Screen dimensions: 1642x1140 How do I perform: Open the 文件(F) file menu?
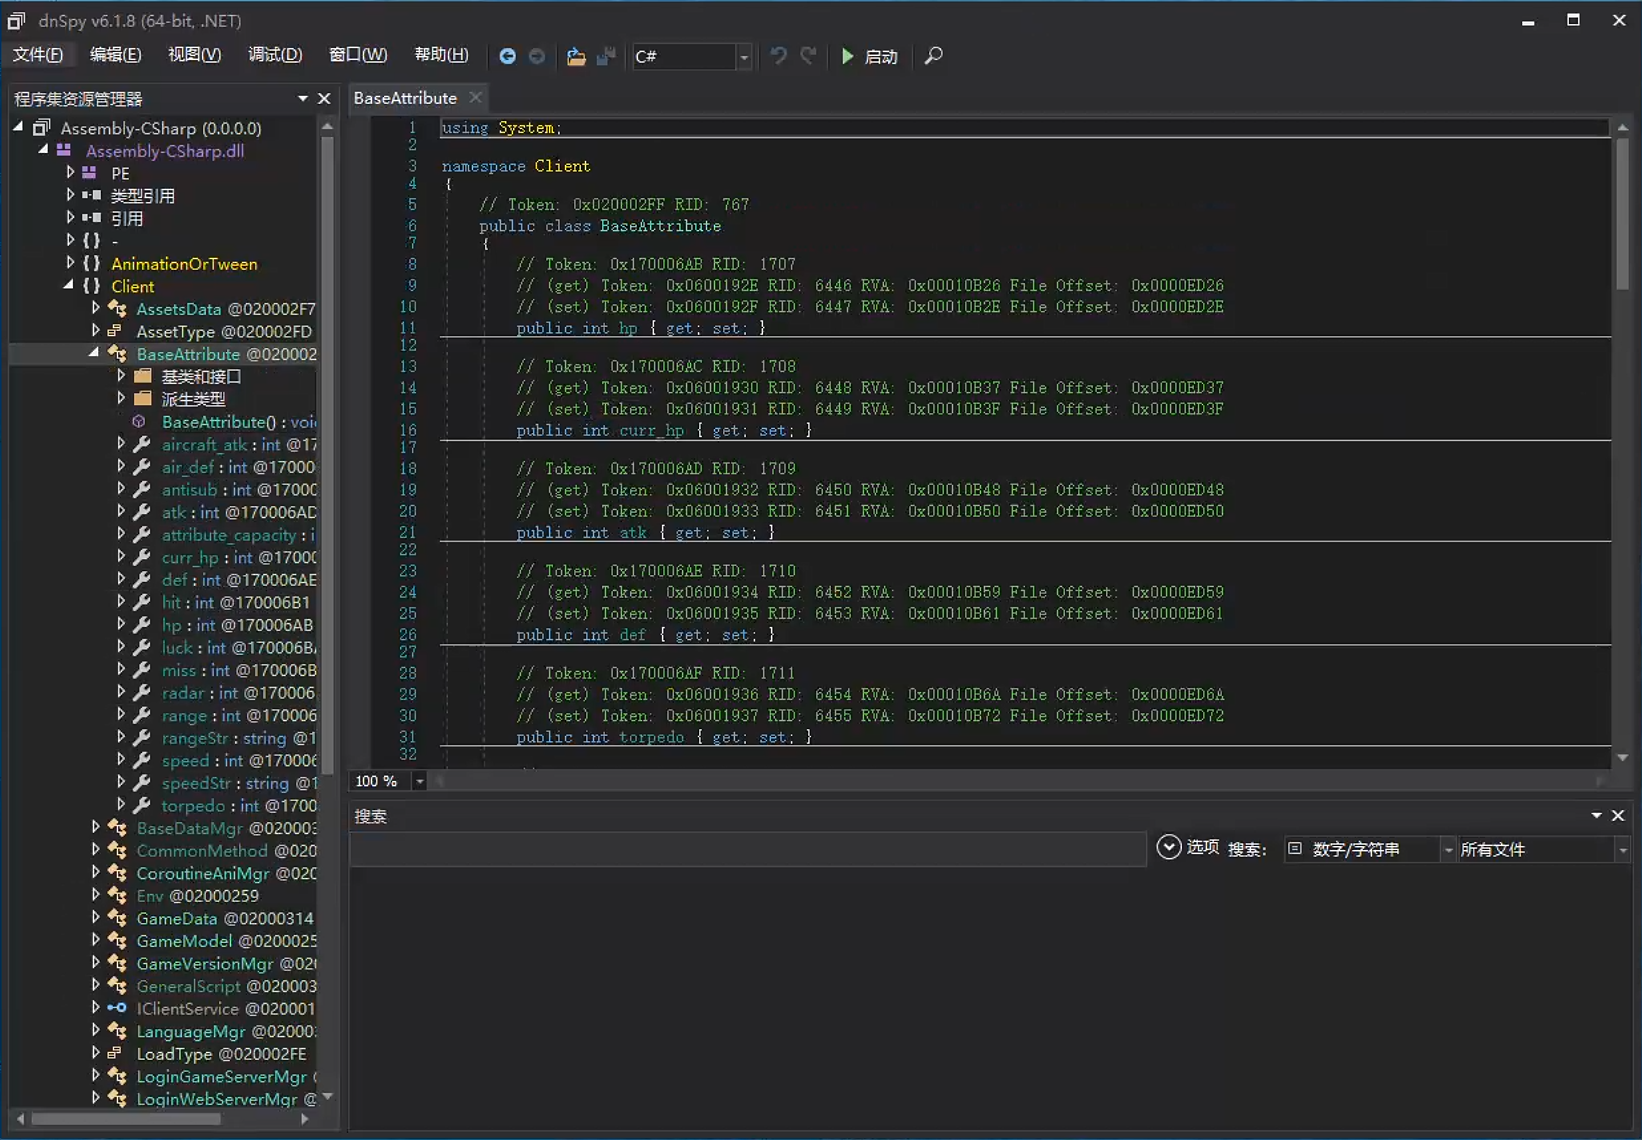(x=38, y=54)
